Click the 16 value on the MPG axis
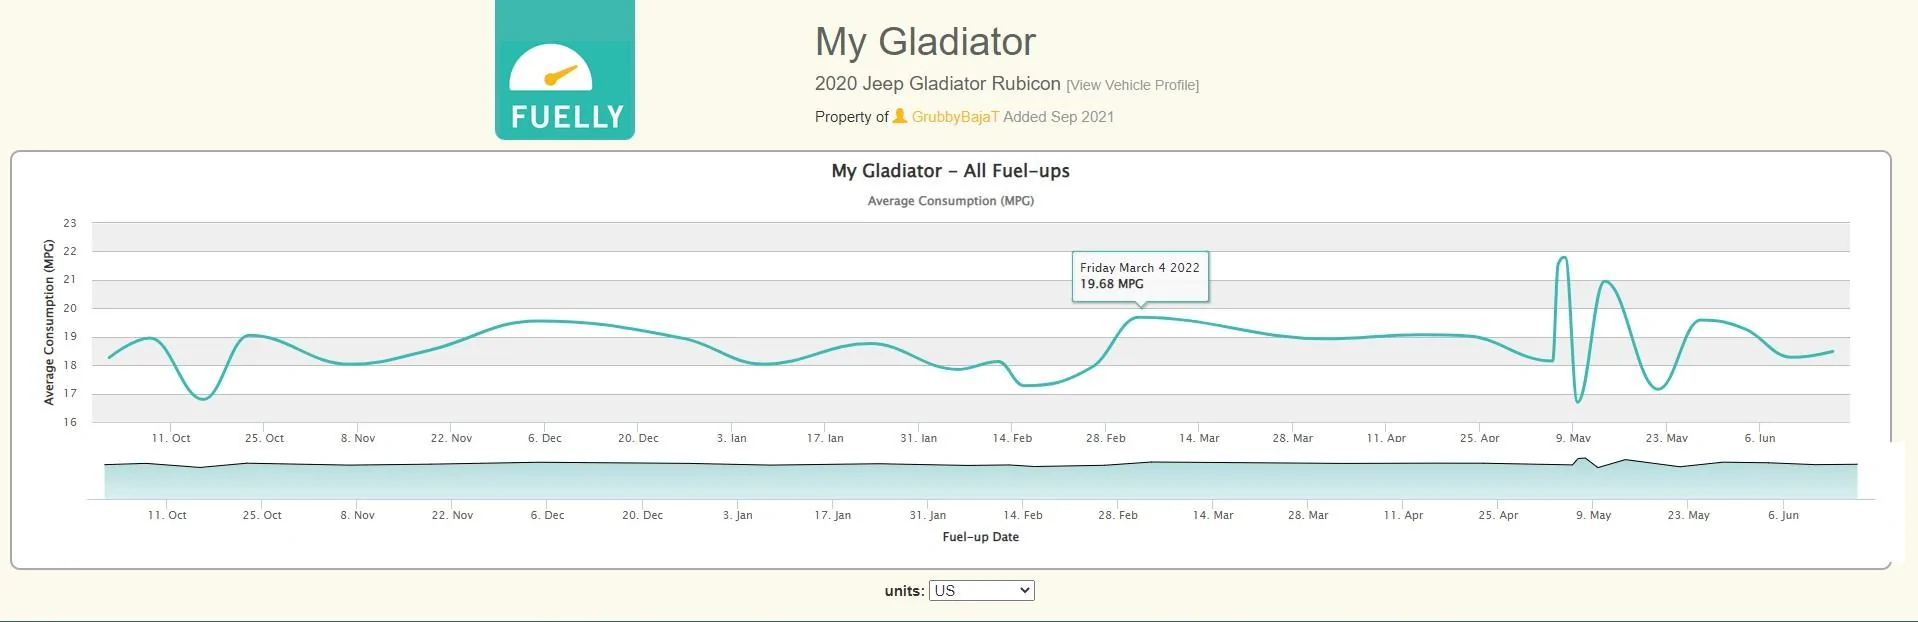Viewport: 1918px width, 622px height. click(70, 422)
